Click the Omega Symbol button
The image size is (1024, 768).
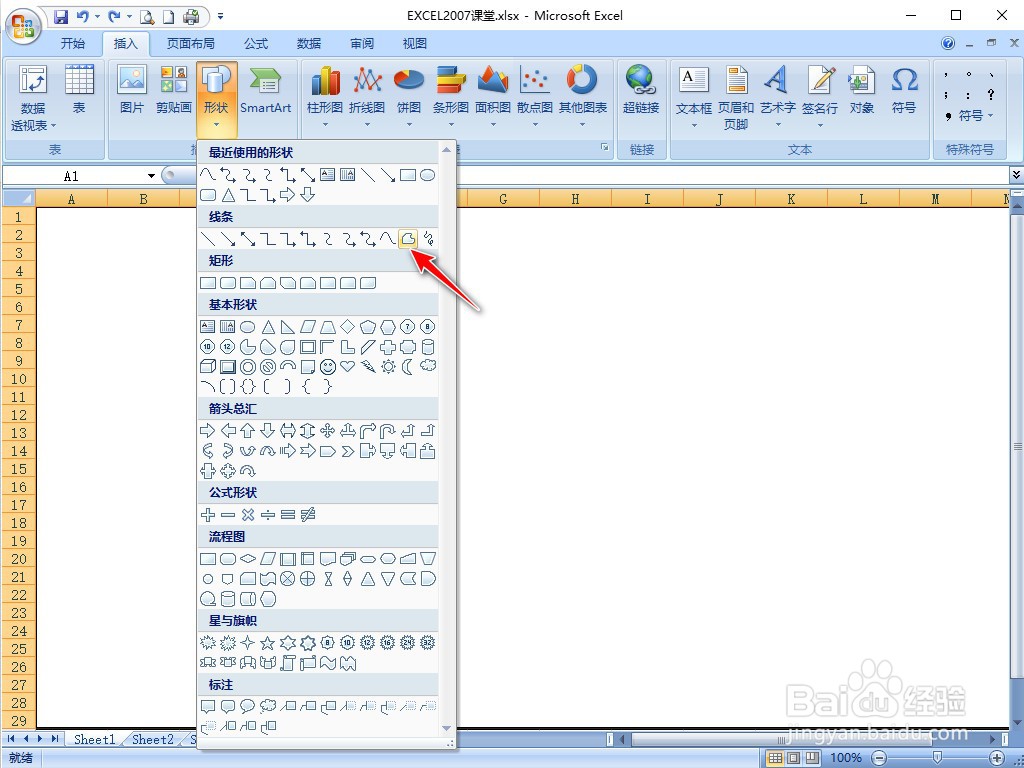(x=904, y=91)
